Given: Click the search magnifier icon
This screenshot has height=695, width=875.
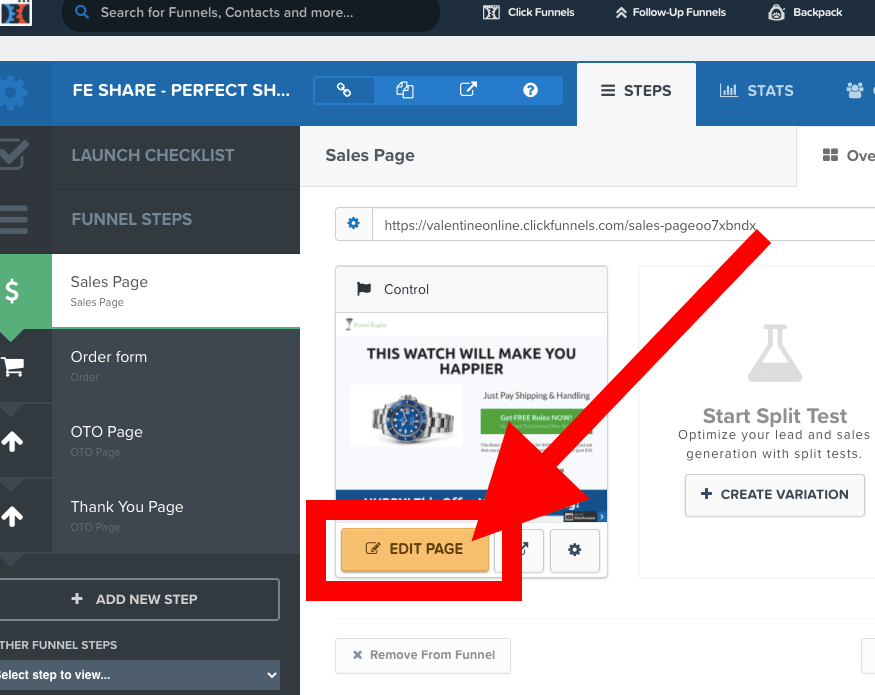Looking at the screenshot, I should (x=81, y=12).
